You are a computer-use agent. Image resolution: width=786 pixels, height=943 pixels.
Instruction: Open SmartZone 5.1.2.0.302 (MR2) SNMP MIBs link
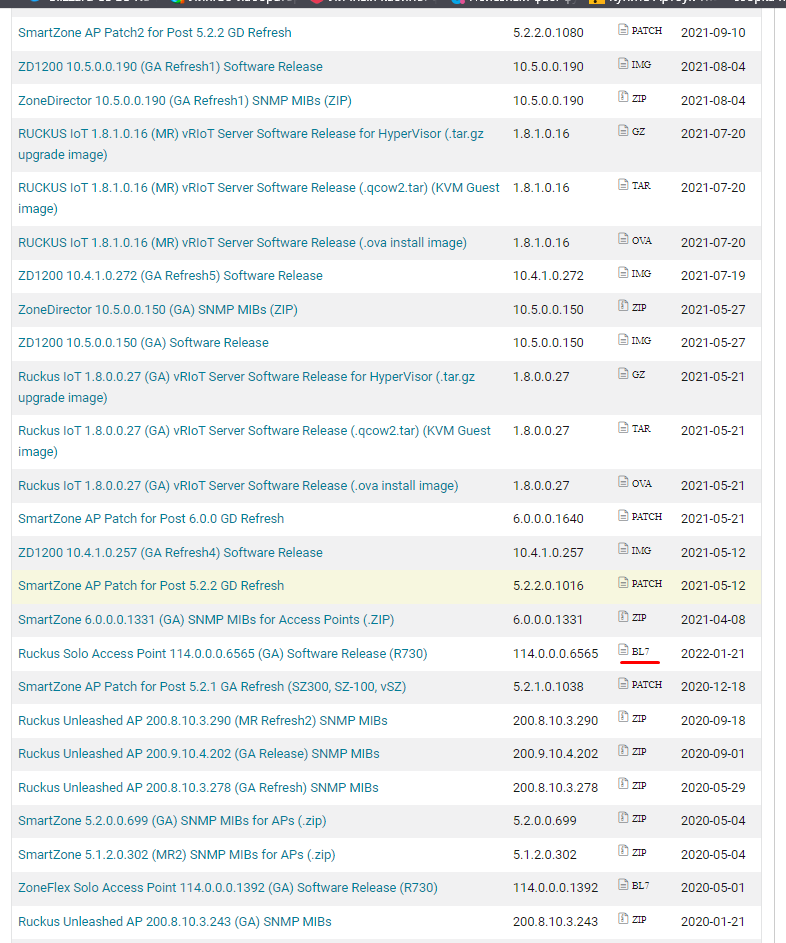pyautogui.click(x=177, y=855)
